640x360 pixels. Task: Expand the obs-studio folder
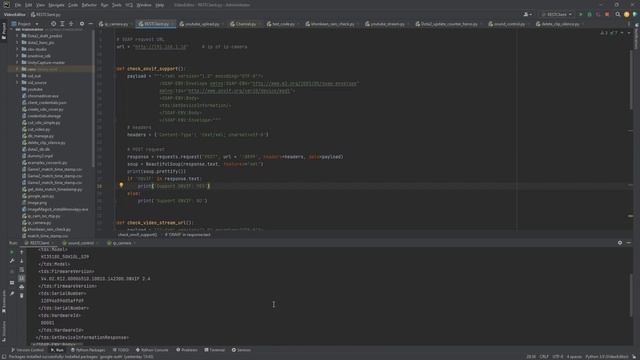(18, 49)
